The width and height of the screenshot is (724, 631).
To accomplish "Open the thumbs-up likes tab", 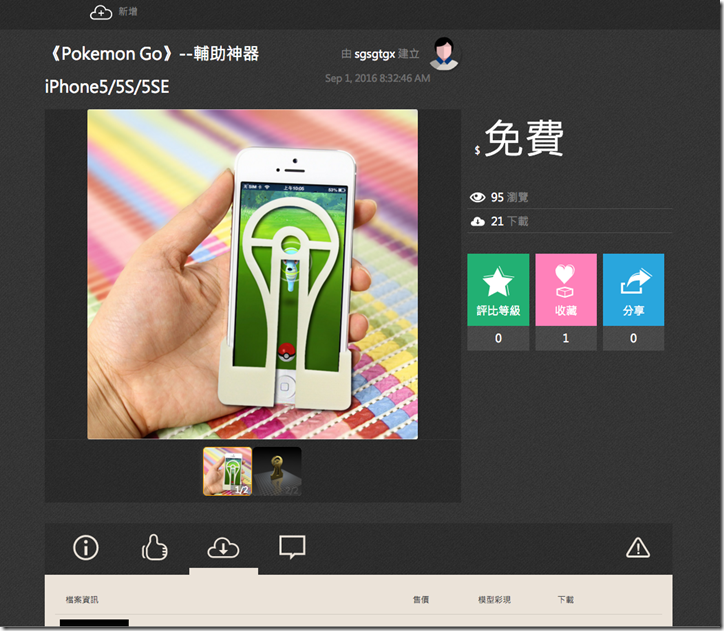I will click(x=154, y=547).
